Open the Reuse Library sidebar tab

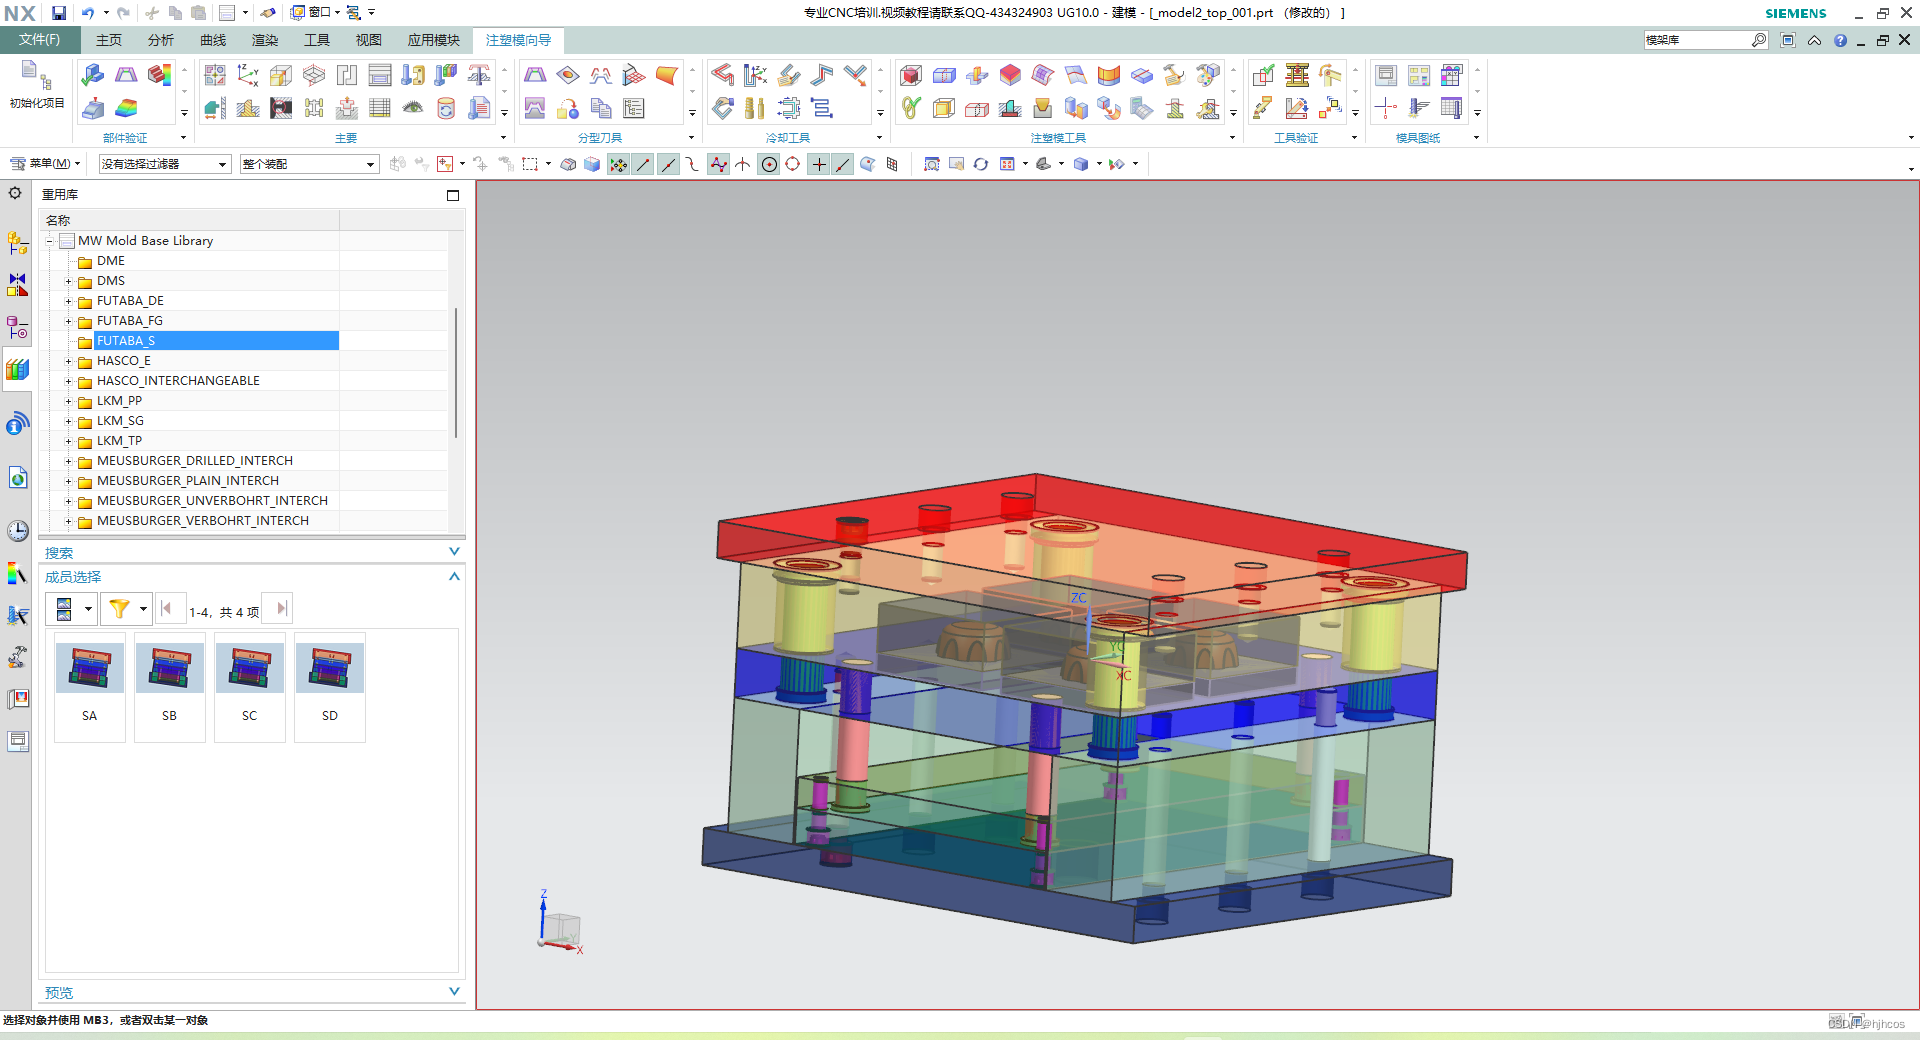tap(17, 370)
